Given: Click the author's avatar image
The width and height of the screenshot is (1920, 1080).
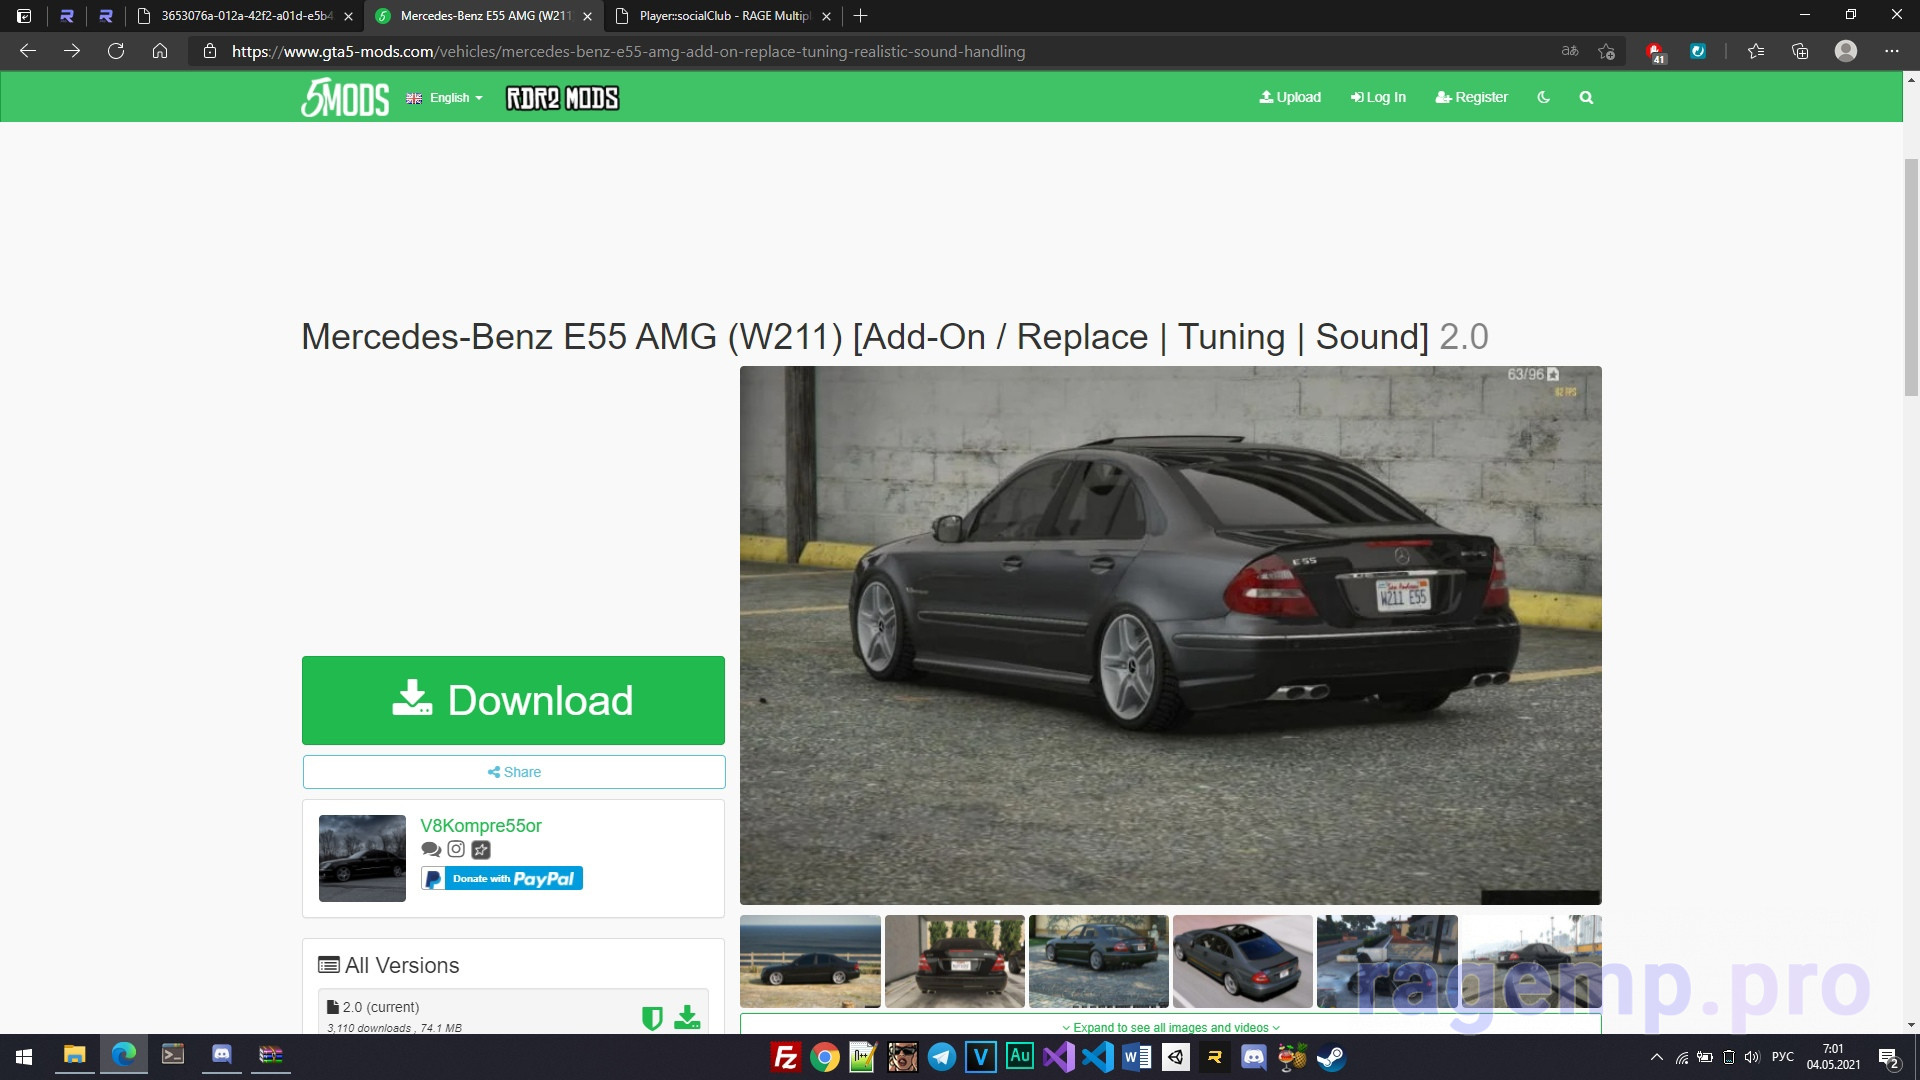Looking at the screenshot, I should [362, 858].
